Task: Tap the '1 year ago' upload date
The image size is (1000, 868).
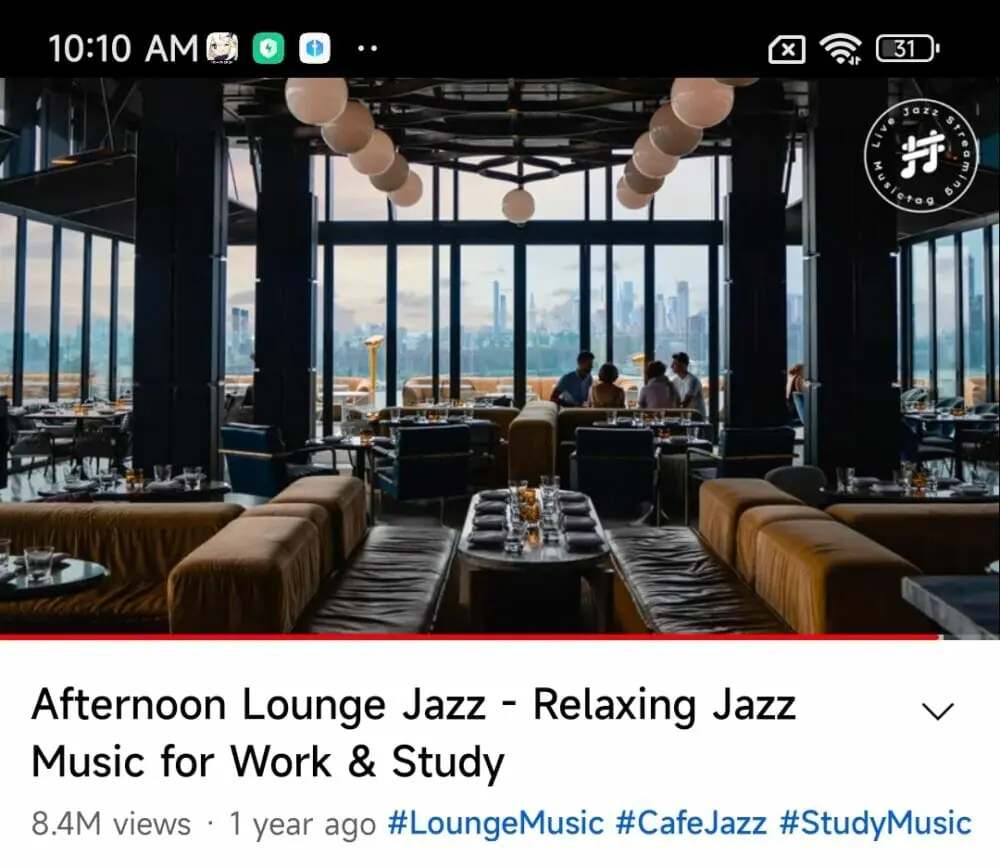Action: 302,823
